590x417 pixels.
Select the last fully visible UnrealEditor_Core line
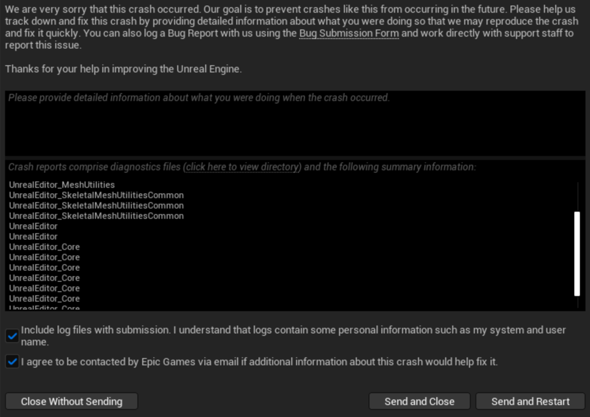[x=44, y=298]
